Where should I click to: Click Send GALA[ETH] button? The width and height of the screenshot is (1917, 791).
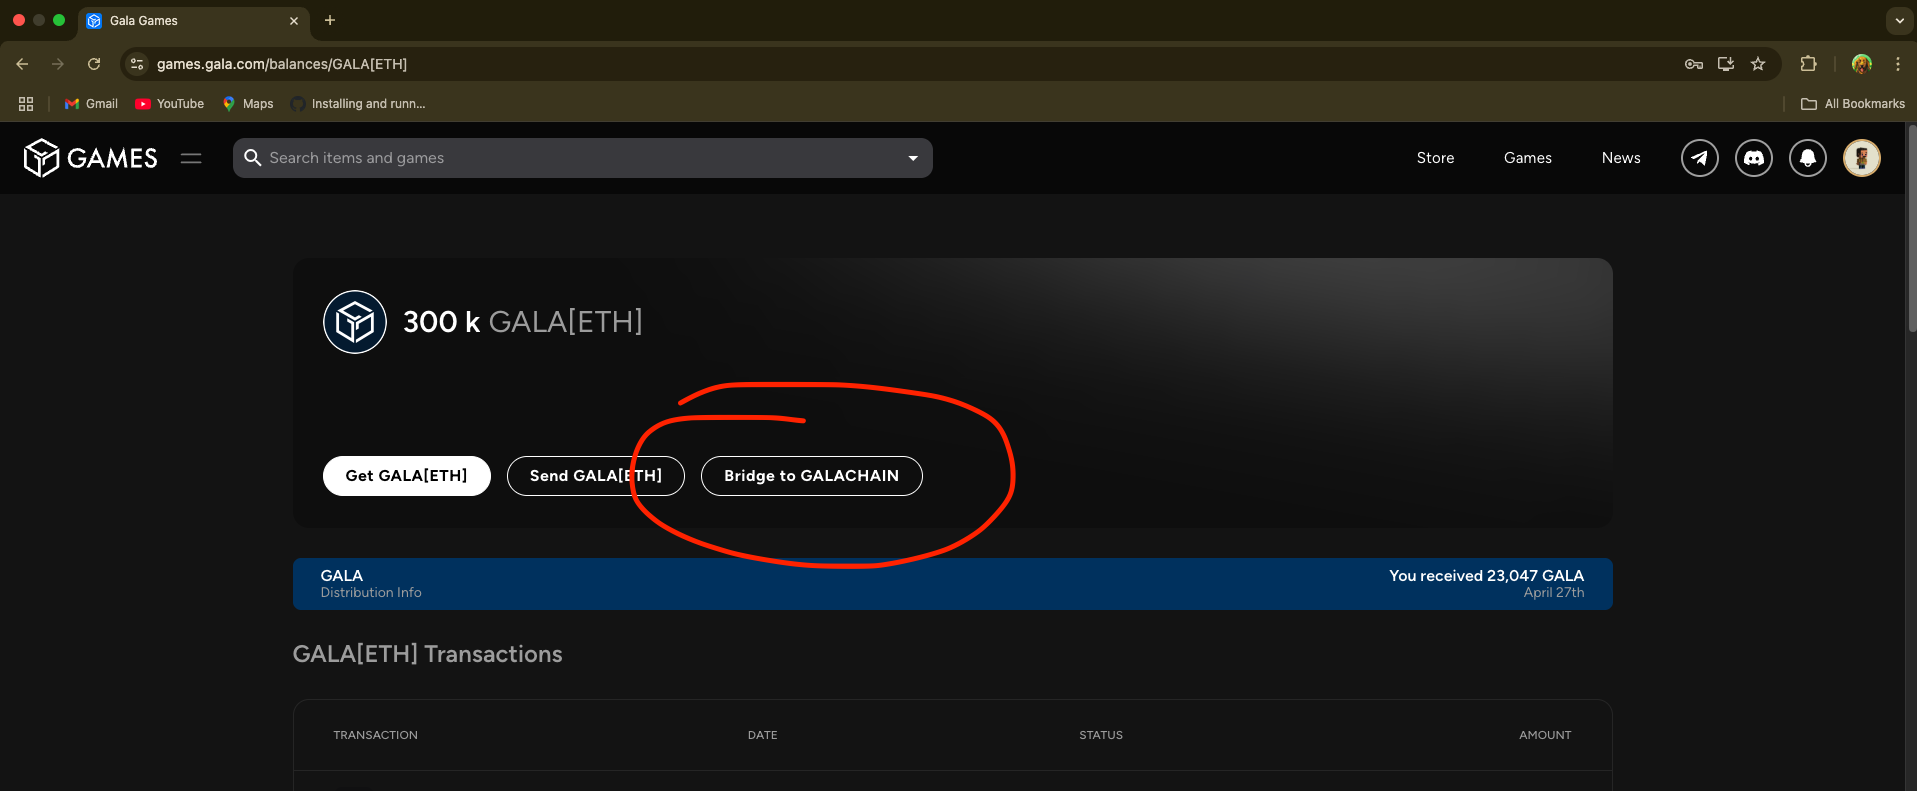pos(596,476)
